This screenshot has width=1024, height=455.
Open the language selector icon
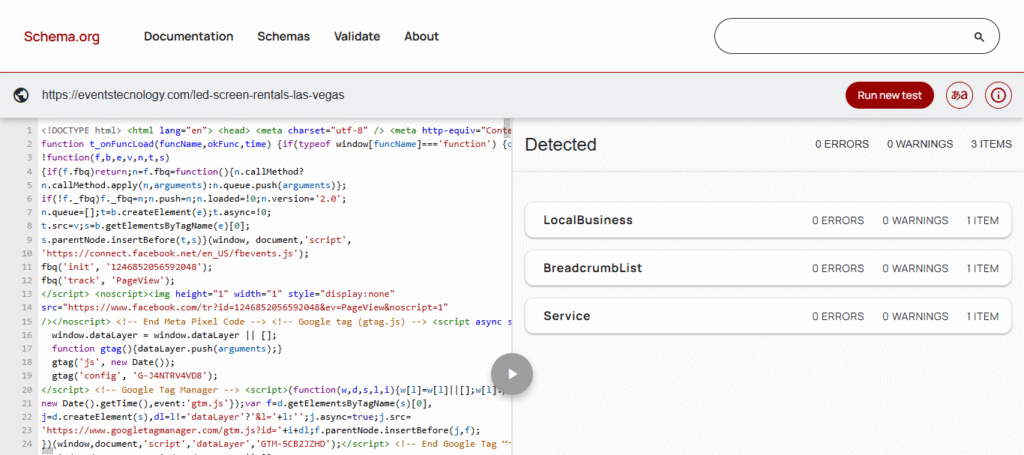pos(959,95)
